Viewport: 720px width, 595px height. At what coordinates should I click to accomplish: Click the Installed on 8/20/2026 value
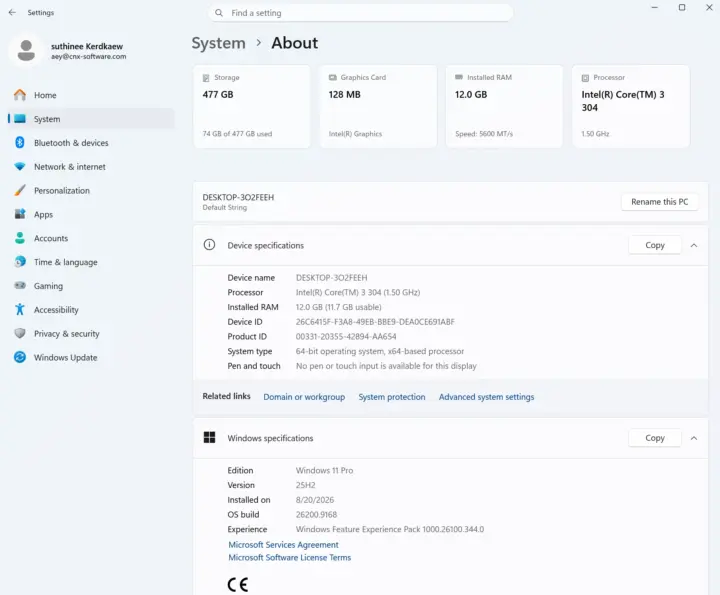point(315,500)
